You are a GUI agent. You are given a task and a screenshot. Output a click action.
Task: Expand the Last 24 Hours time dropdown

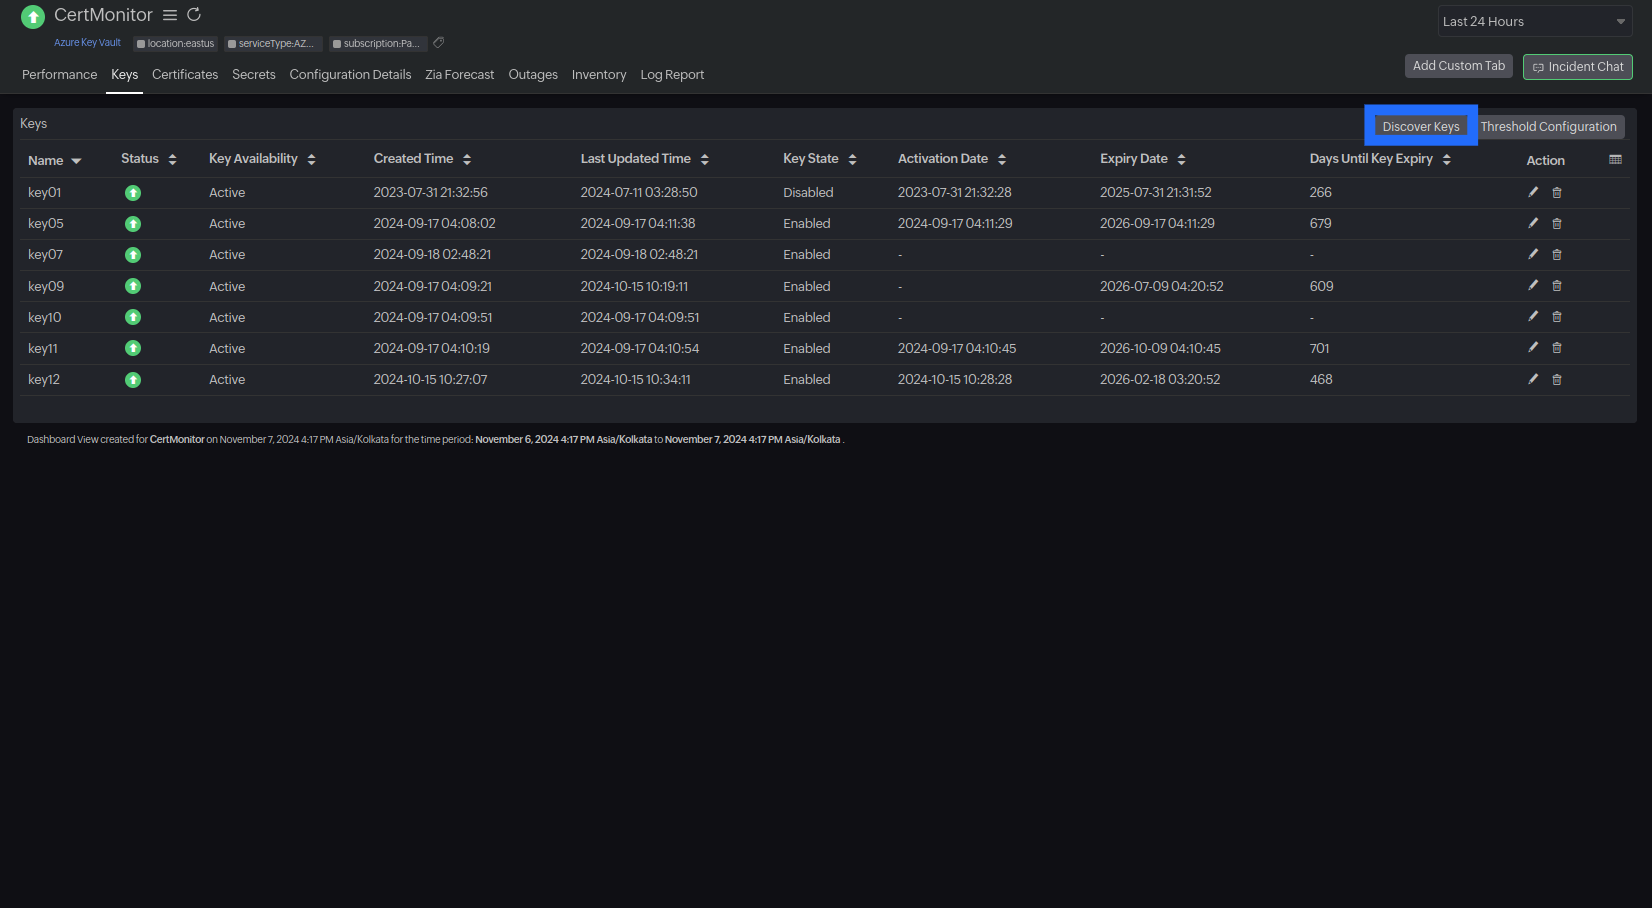[1534, 21]
